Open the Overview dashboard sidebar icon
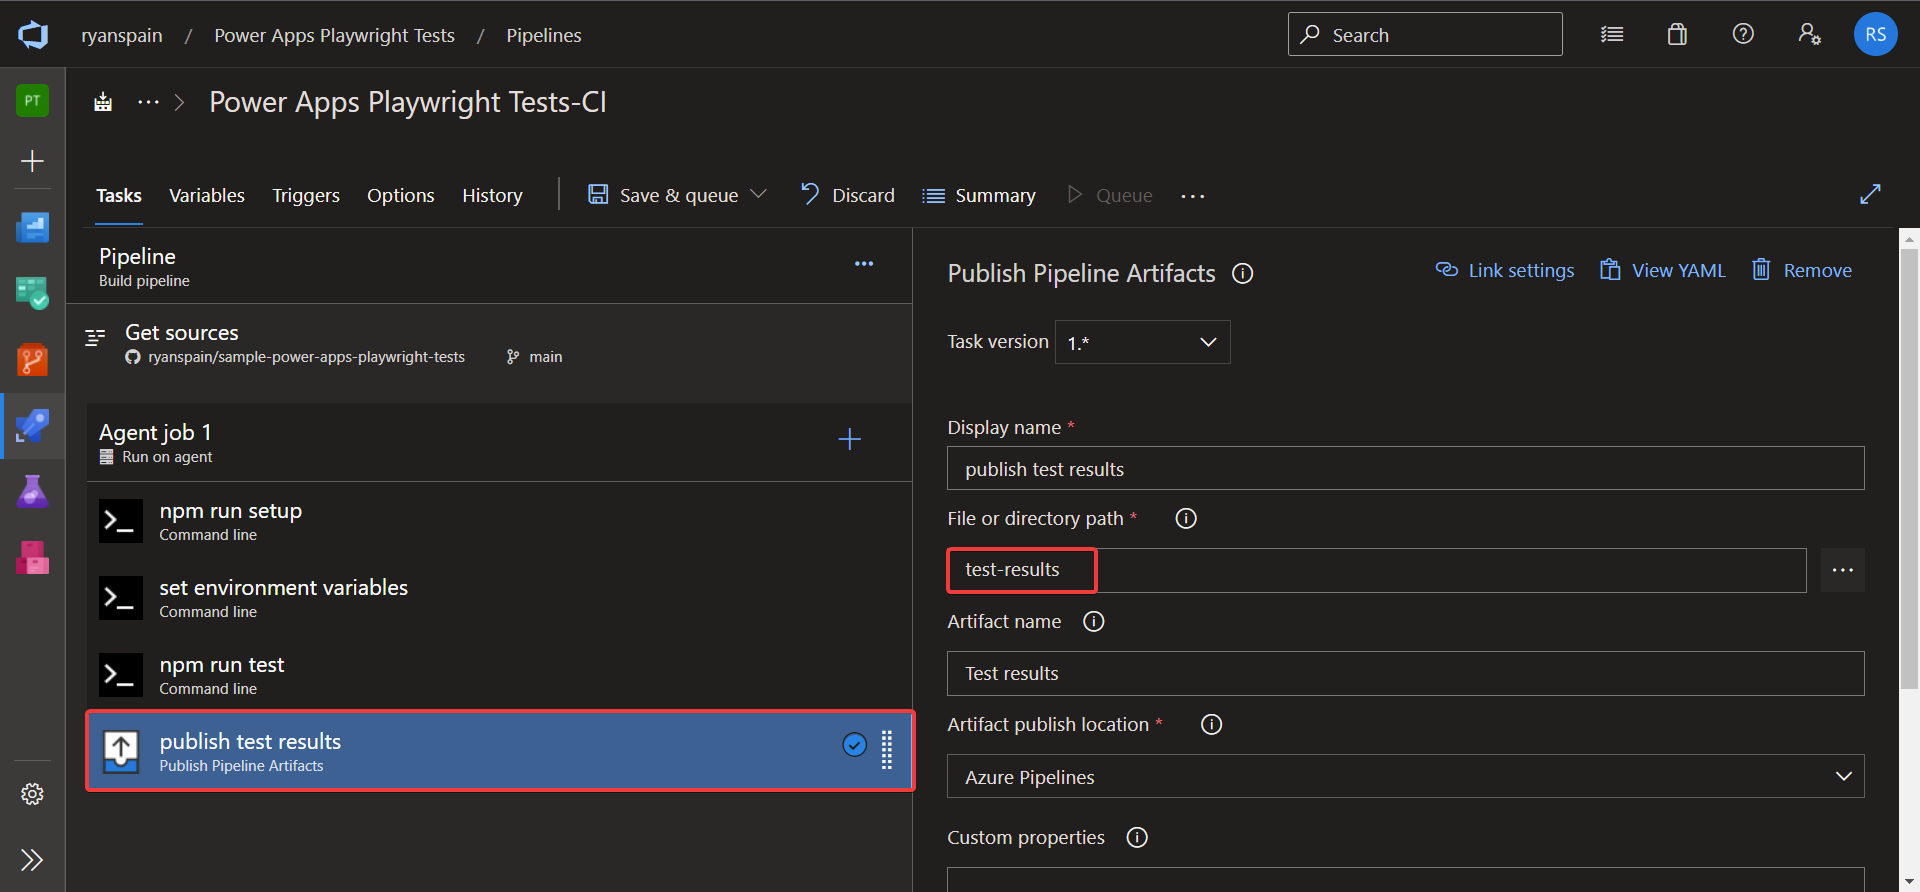The height and width of the screenshot is (892, 1920). click(33, 227)
